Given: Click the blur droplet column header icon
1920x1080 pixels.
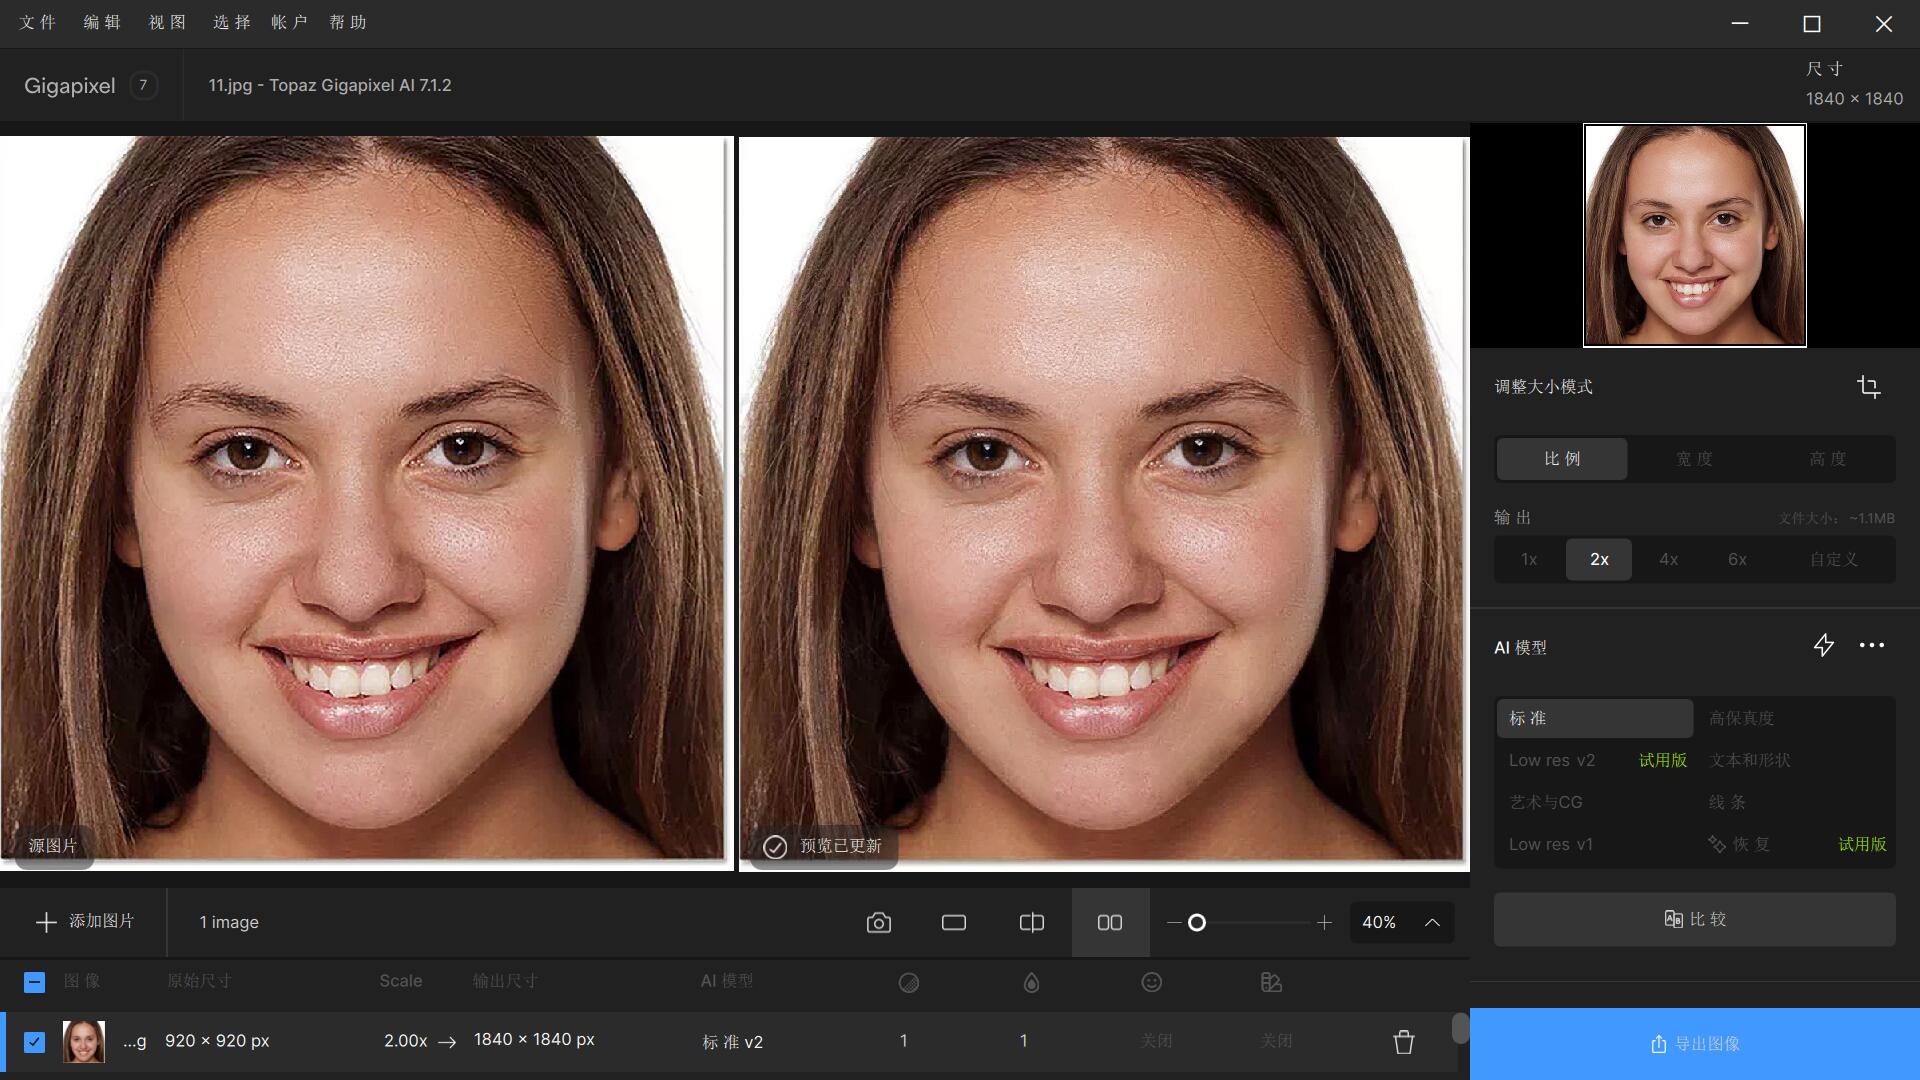Looking at the screenshot, I should click(1031, 983).
